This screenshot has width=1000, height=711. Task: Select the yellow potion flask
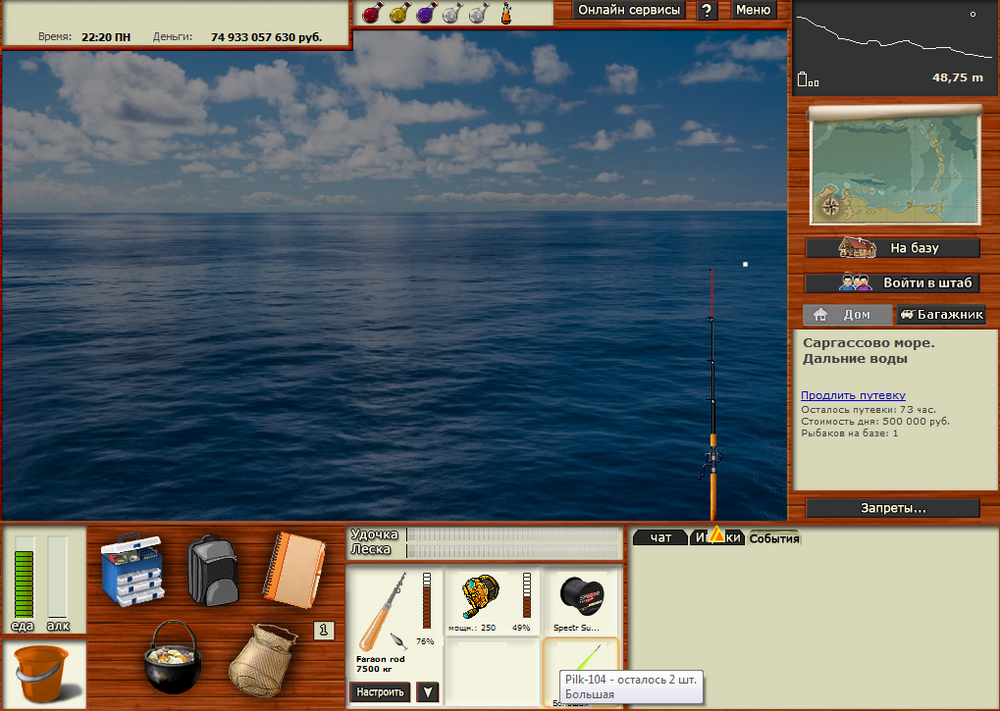coord(397,13)
